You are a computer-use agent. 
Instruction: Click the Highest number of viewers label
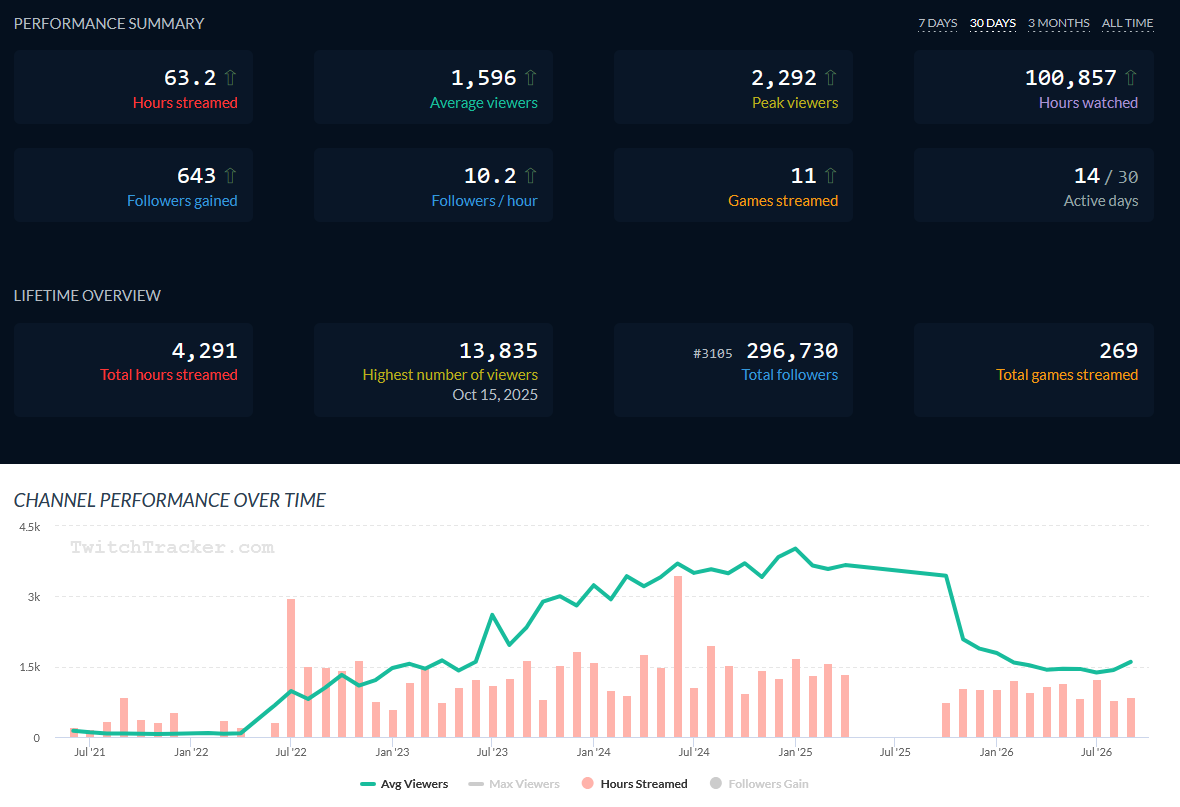[x=450, y=375]
